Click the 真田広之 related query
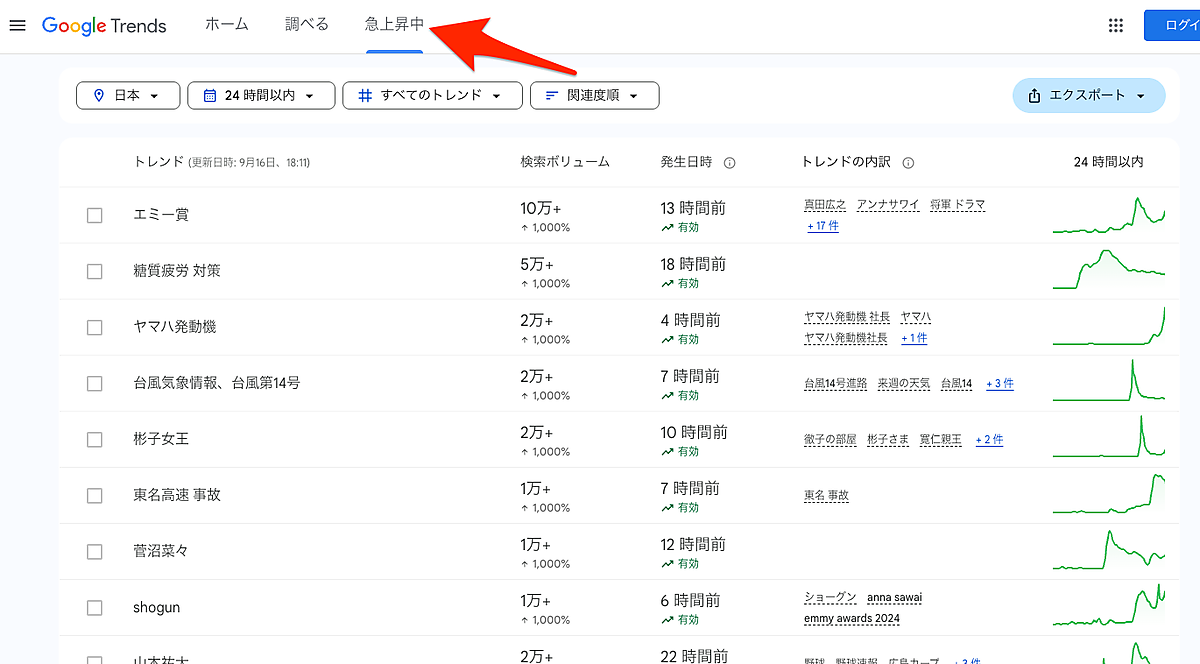Screen dimensions: 1200x664 pyautogui.click(x=825, y=205)
